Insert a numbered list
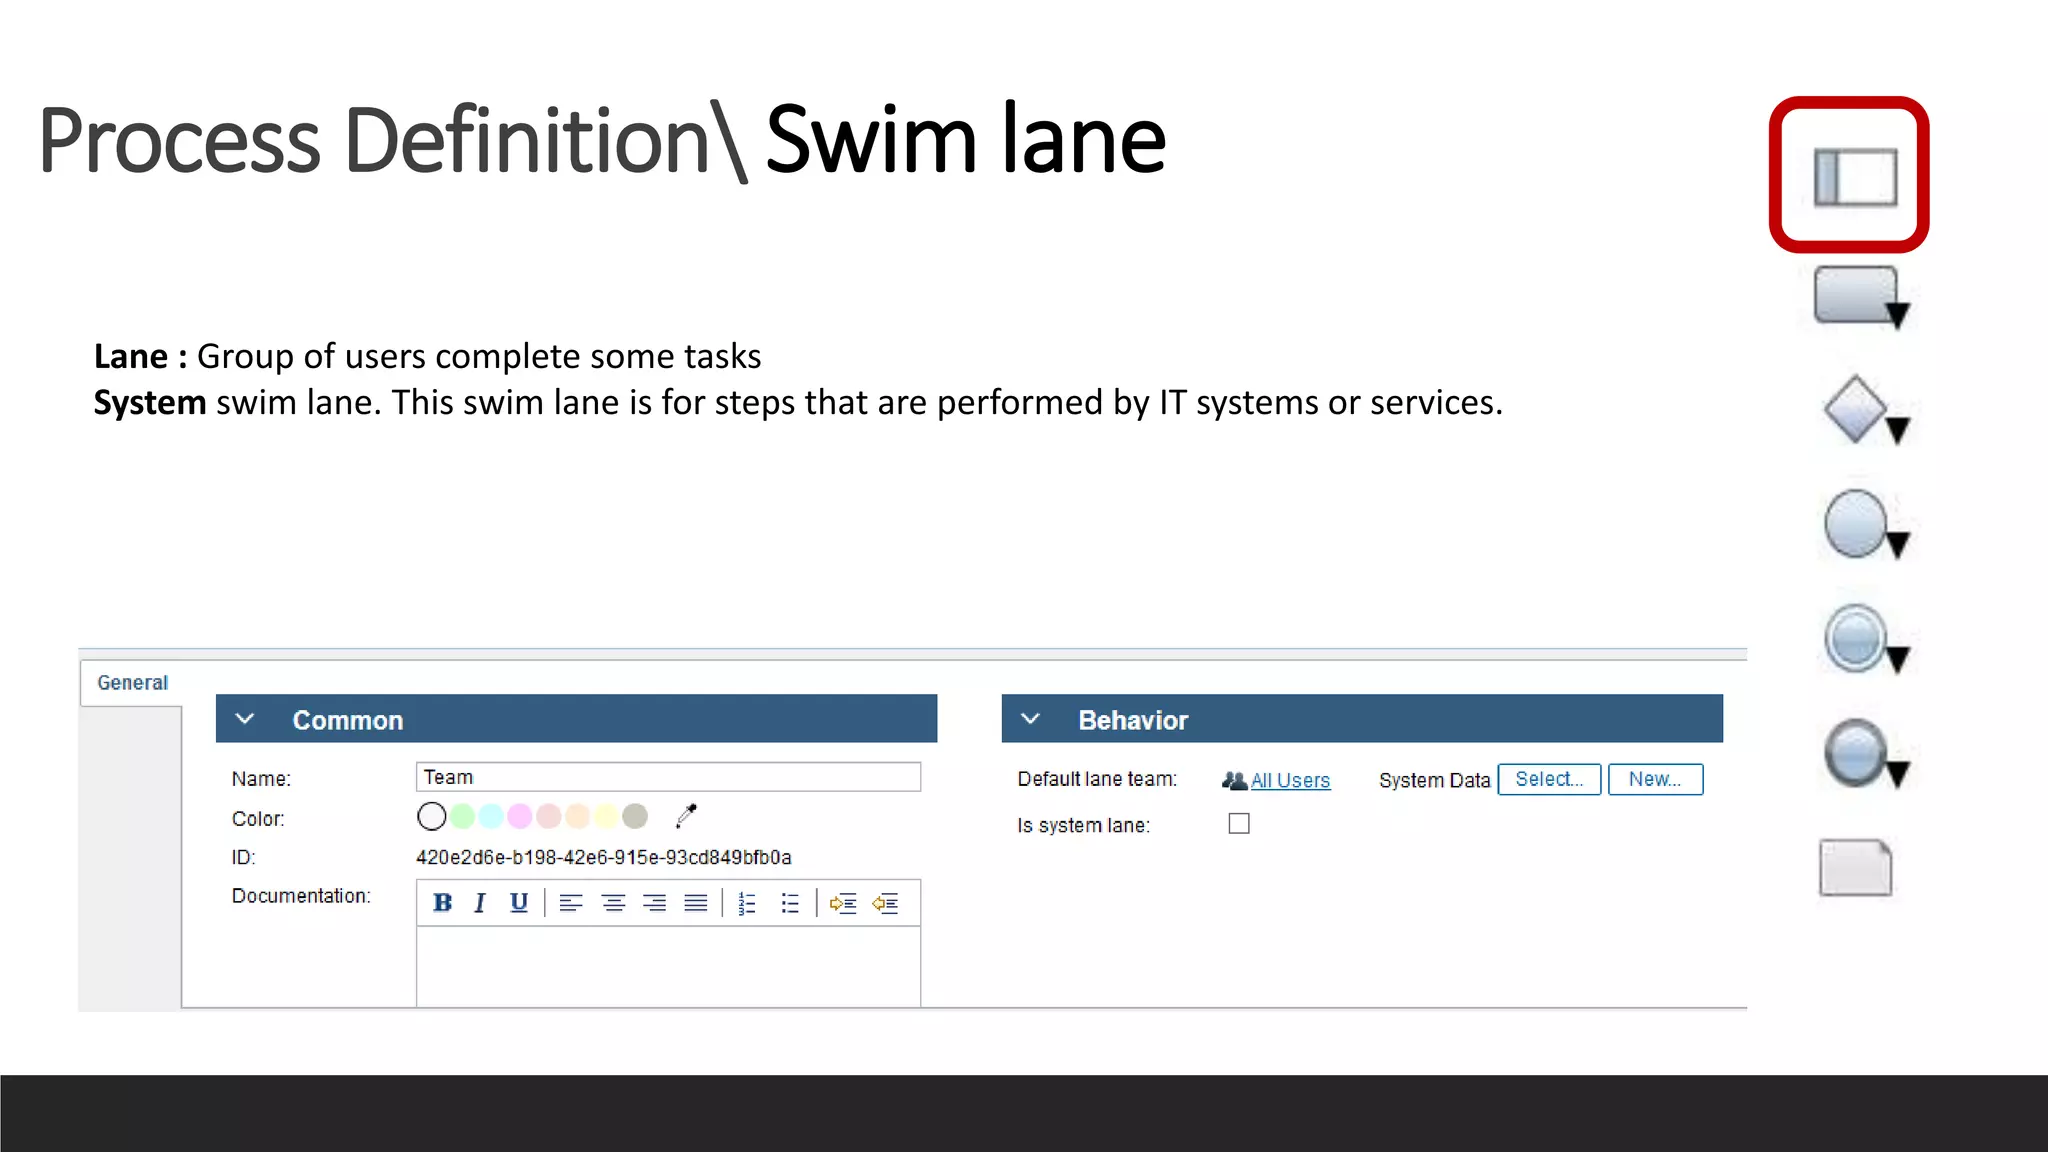Viewport: 2048px width, 1152px height. (x=747, y=904)
